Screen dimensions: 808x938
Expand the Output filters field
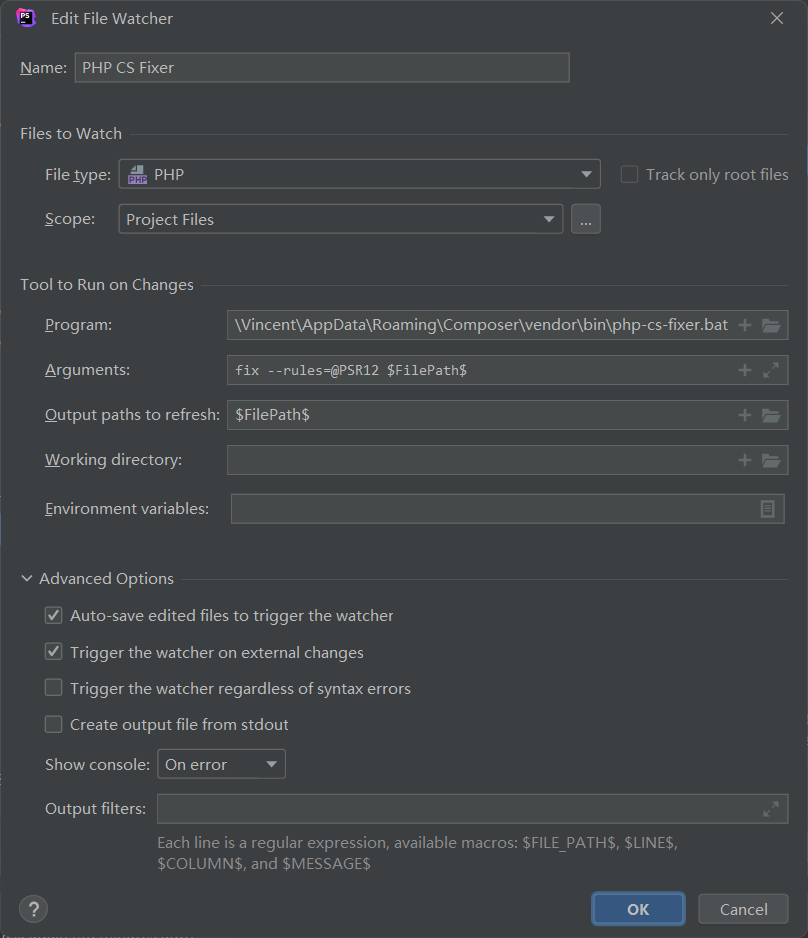[x=771, y=809]
